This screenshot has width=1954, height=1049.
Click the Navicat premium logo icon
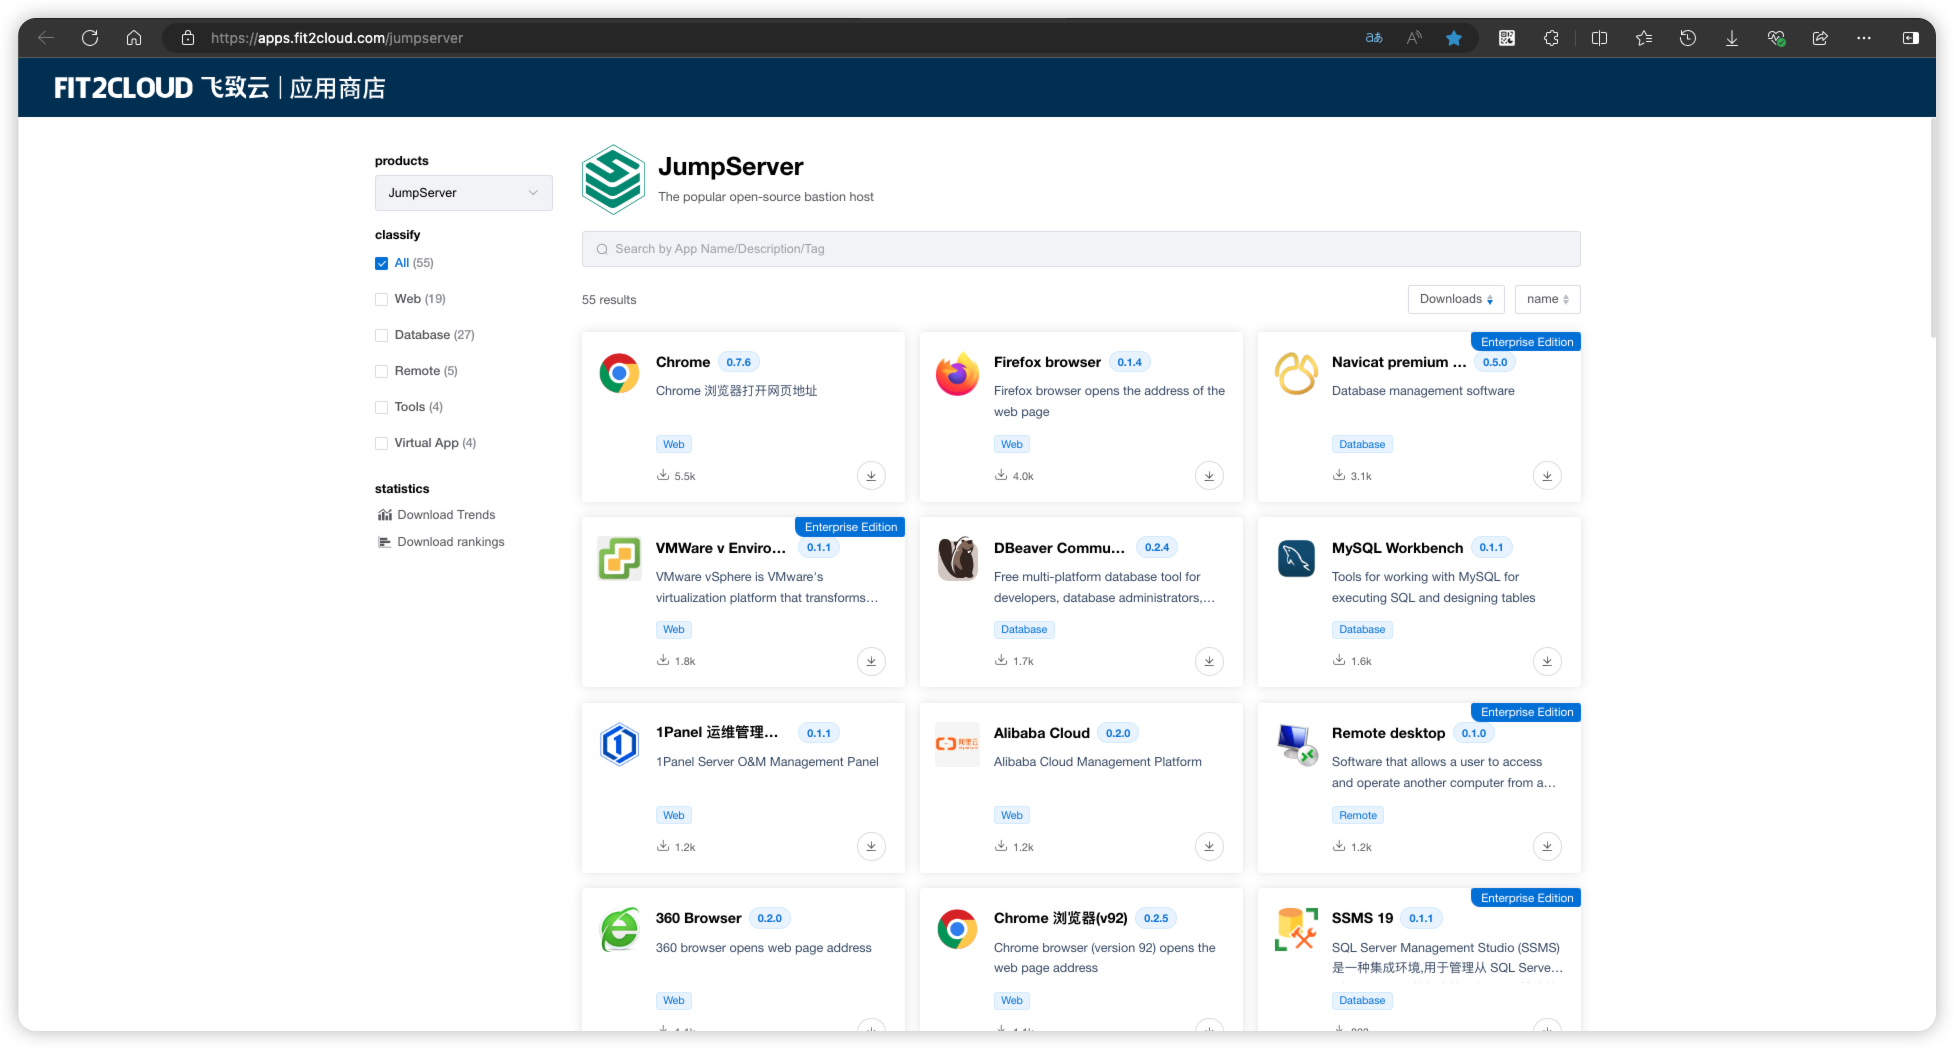click(x=1296, y=374)
